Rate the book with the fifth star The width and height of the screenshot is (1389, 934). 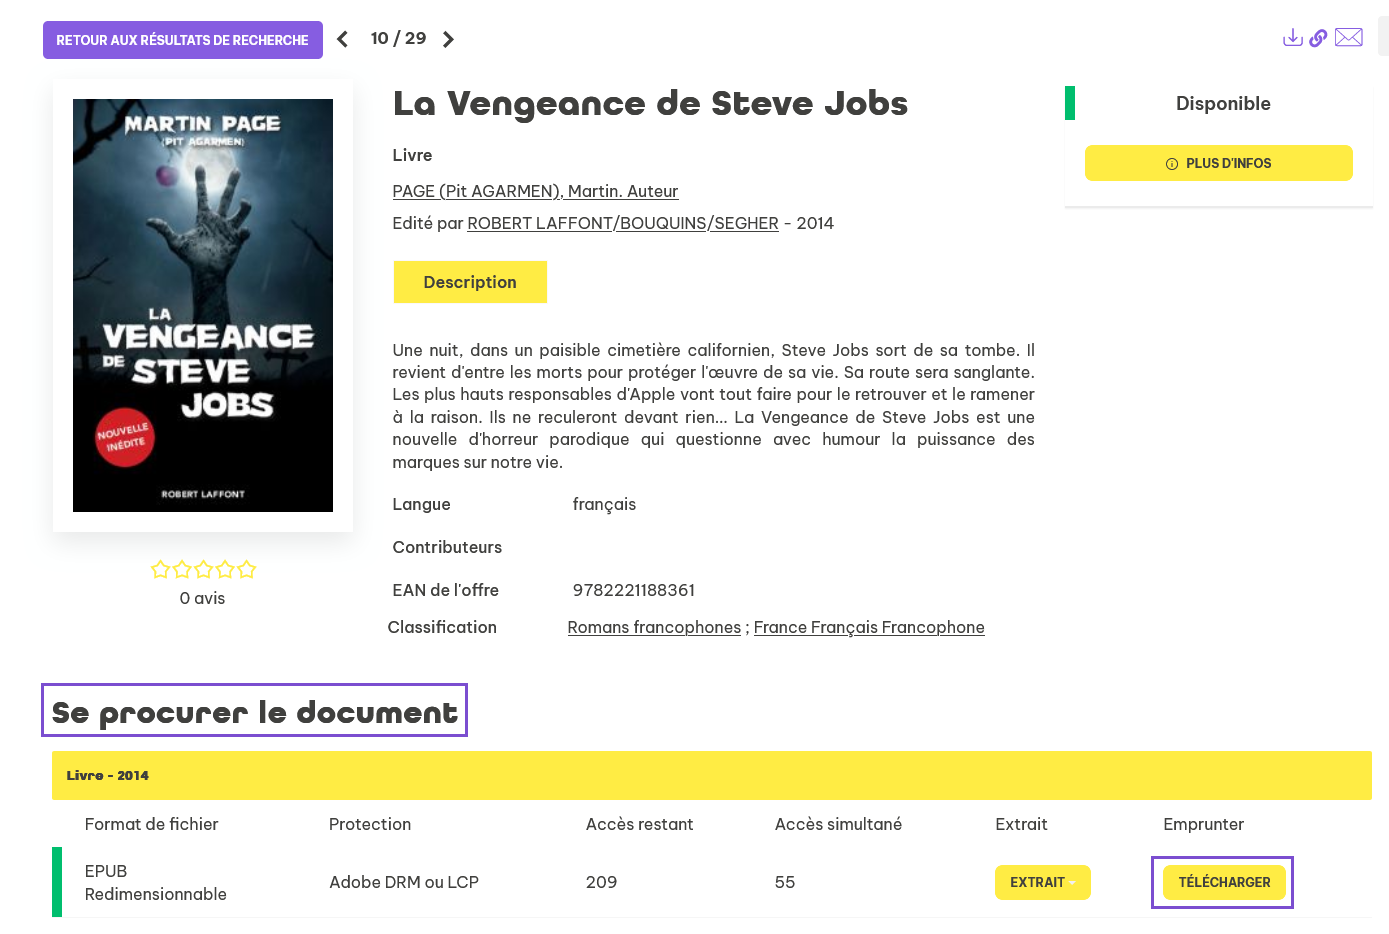[x=247, y=569]
